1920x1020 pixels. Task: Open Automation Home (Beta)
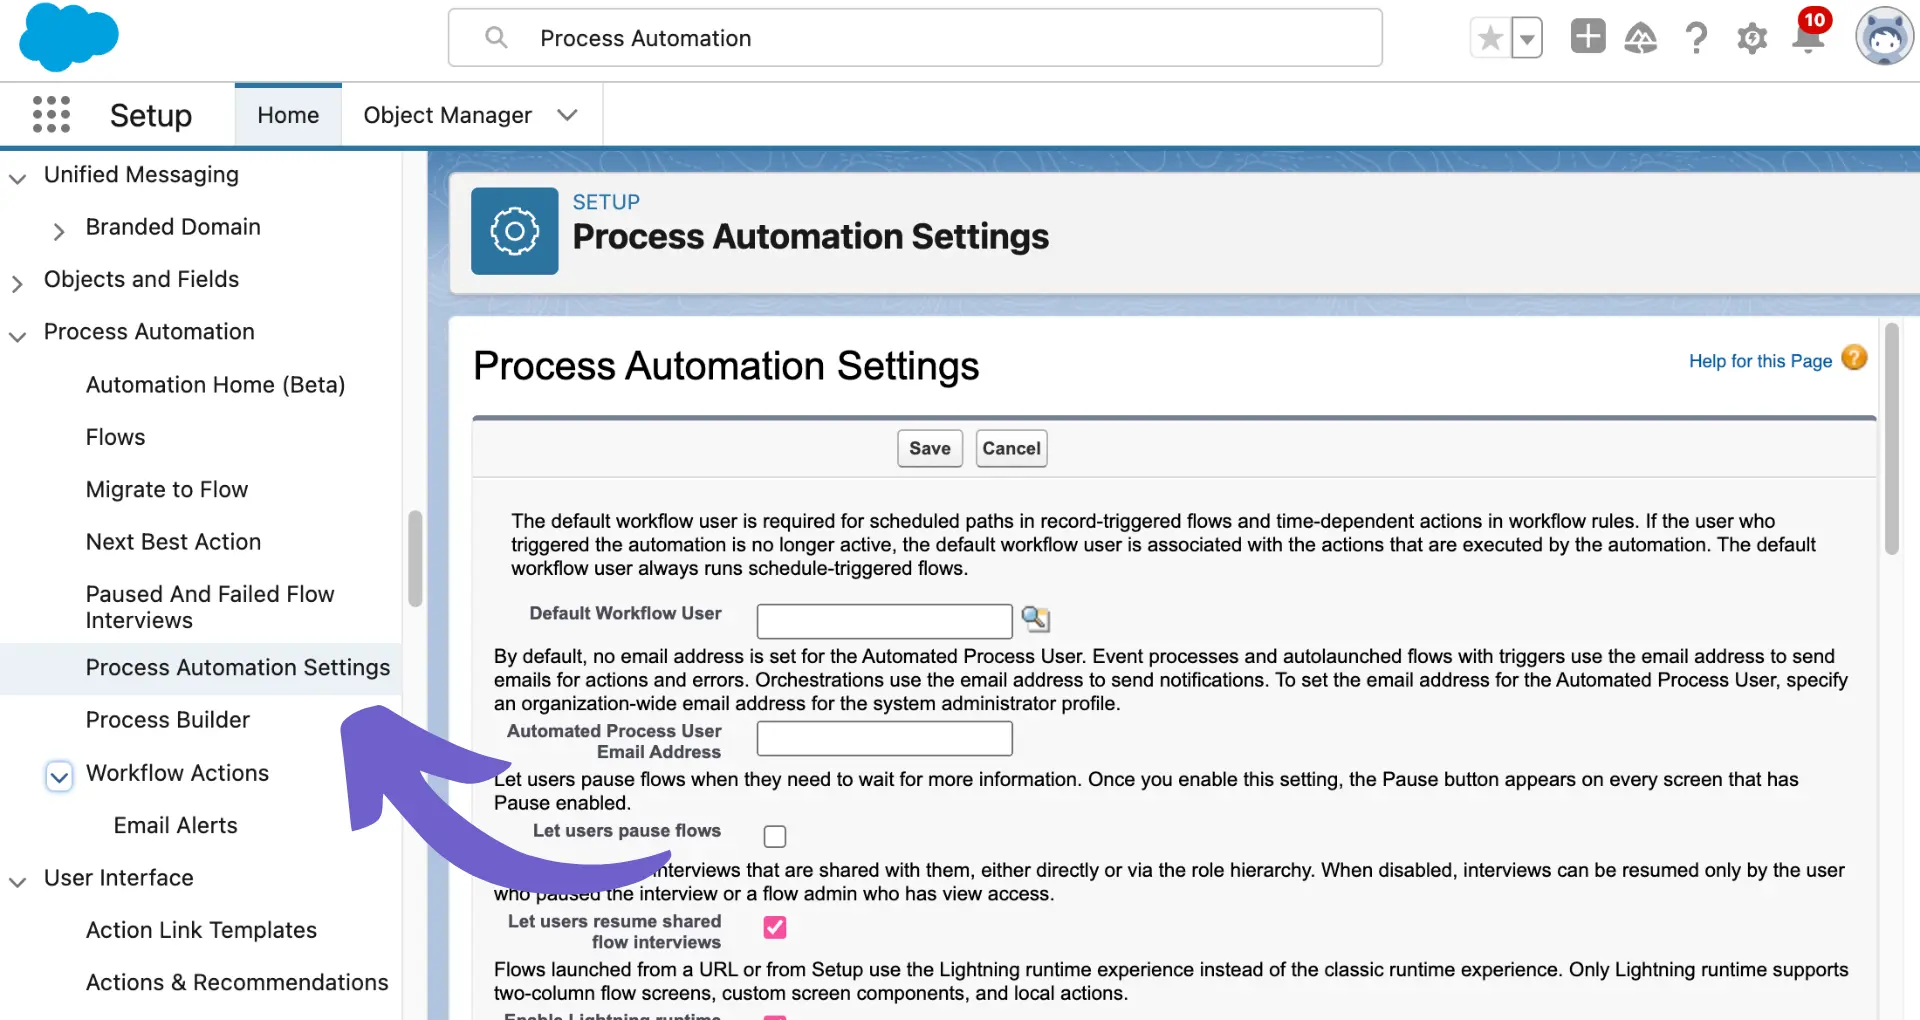215,385
